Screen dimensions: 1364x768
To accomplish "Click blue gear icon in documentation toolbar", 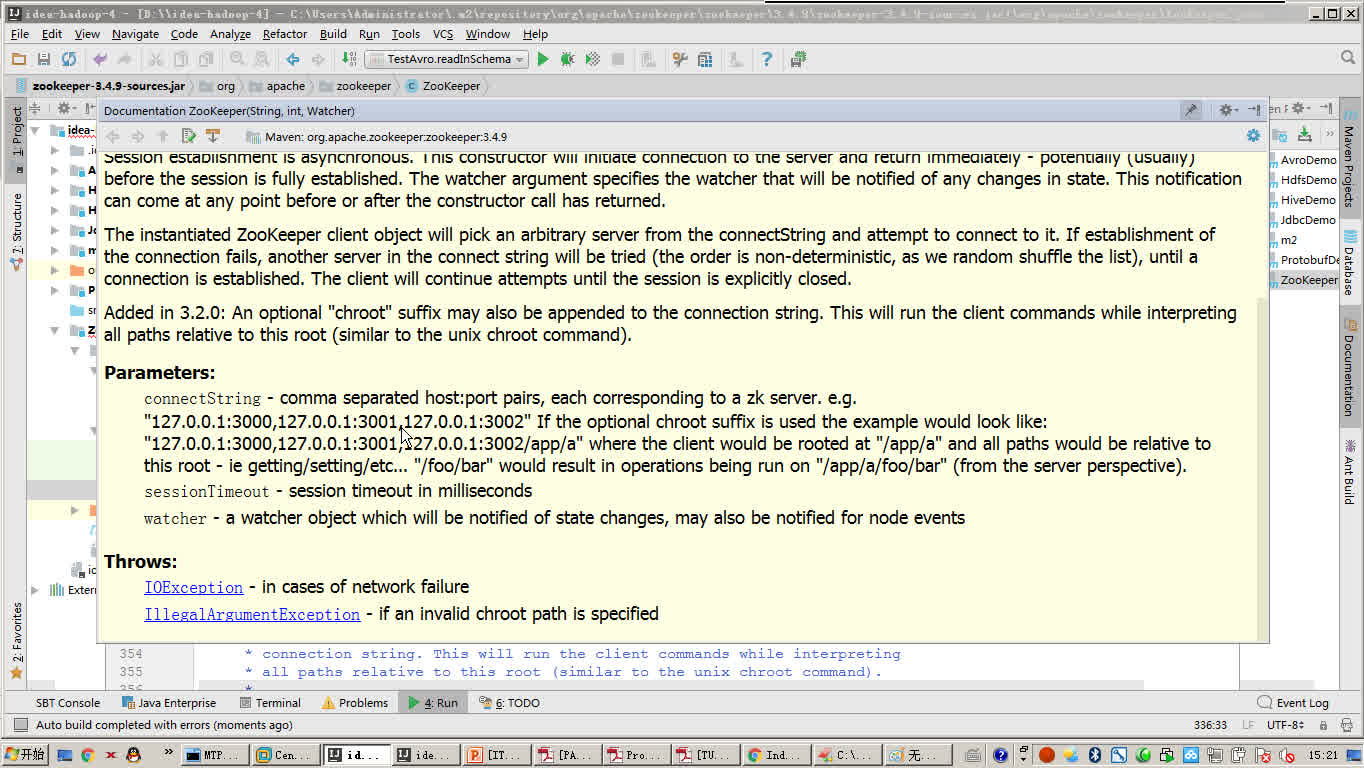I will 1253,136.
